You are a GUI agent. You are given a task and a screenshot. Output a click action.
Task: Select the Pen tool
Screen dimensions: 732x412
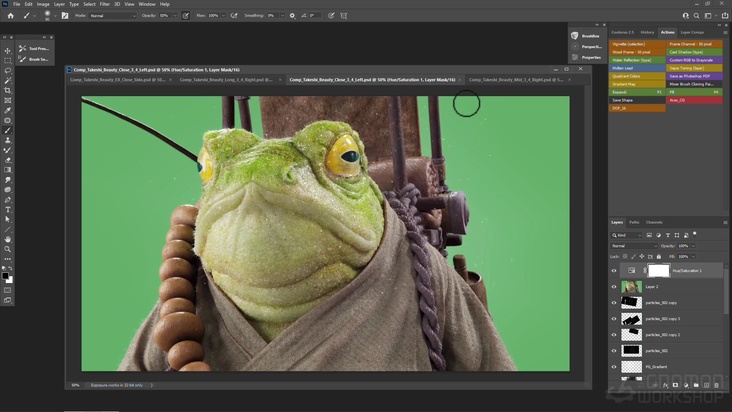pyautogui.click(x=7, y=200)
